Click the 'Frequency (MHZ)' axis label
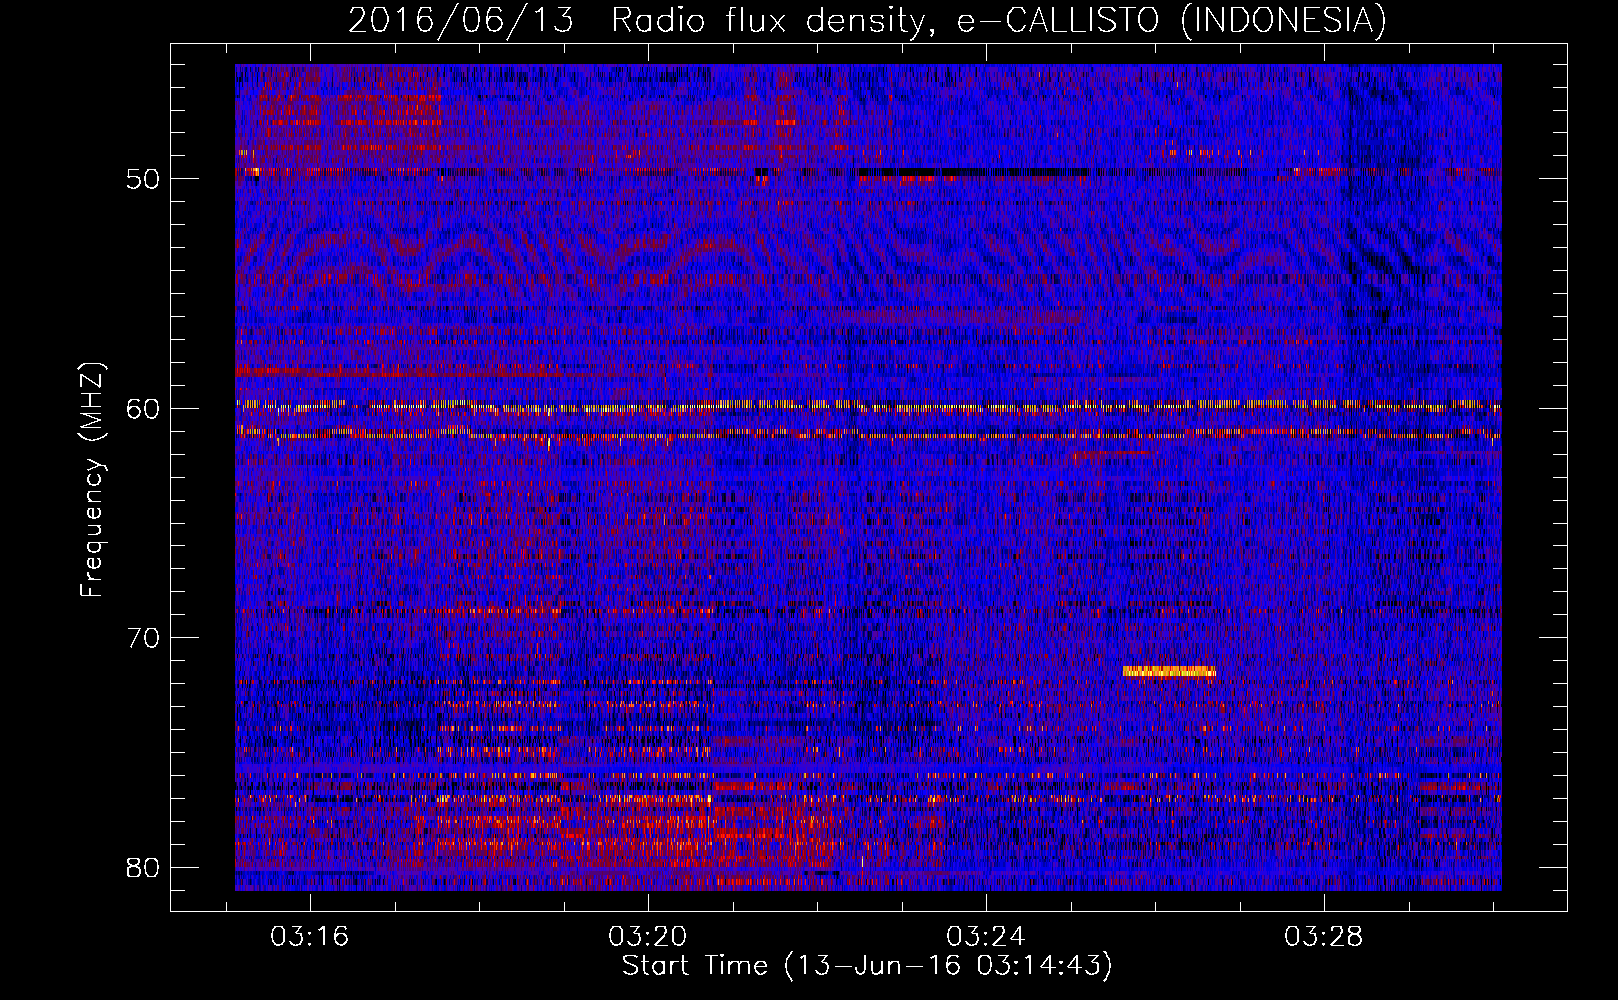1618x1000 pixels. tap(92, 480)
